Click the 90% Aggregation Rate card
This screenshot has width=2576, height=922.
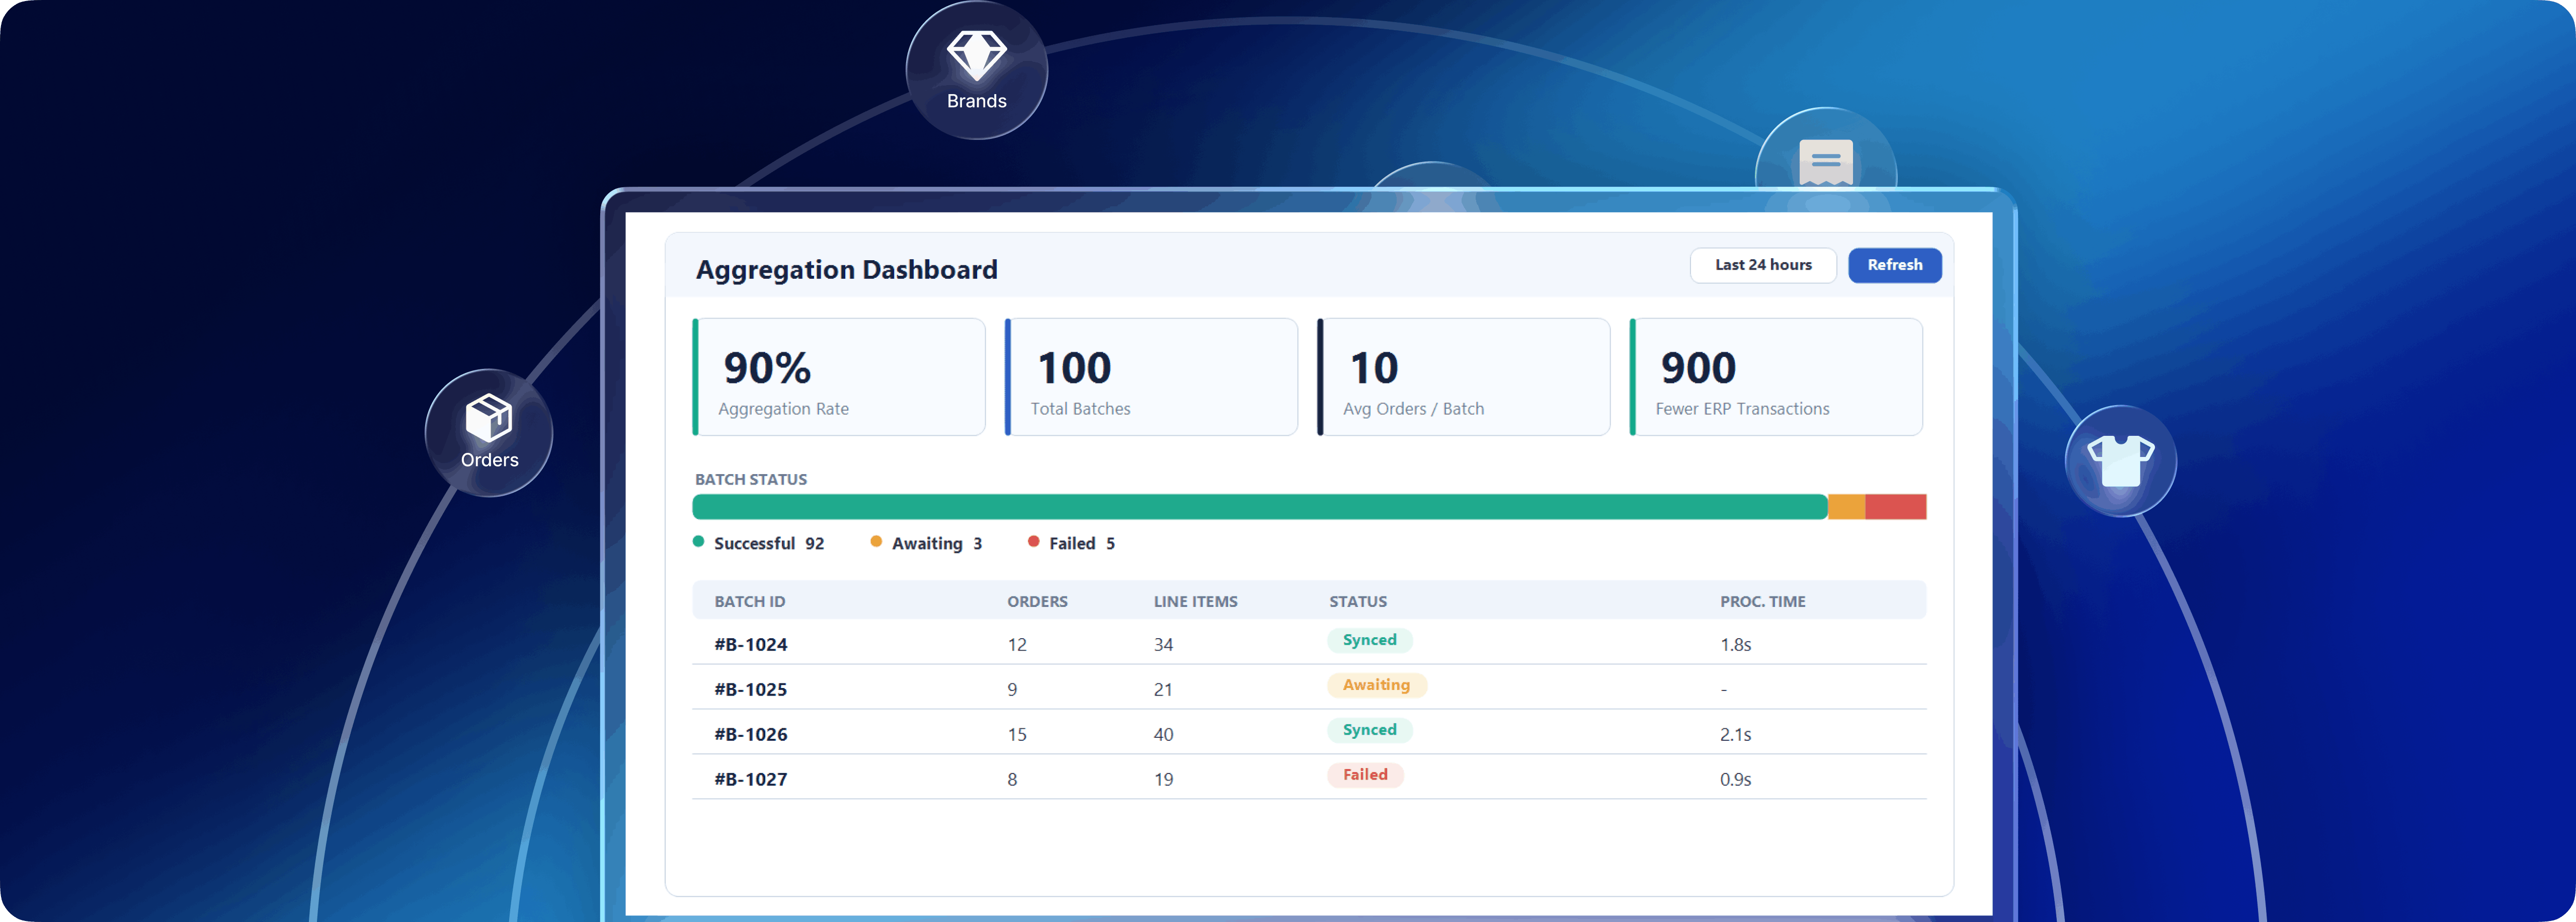coord(839,377)
